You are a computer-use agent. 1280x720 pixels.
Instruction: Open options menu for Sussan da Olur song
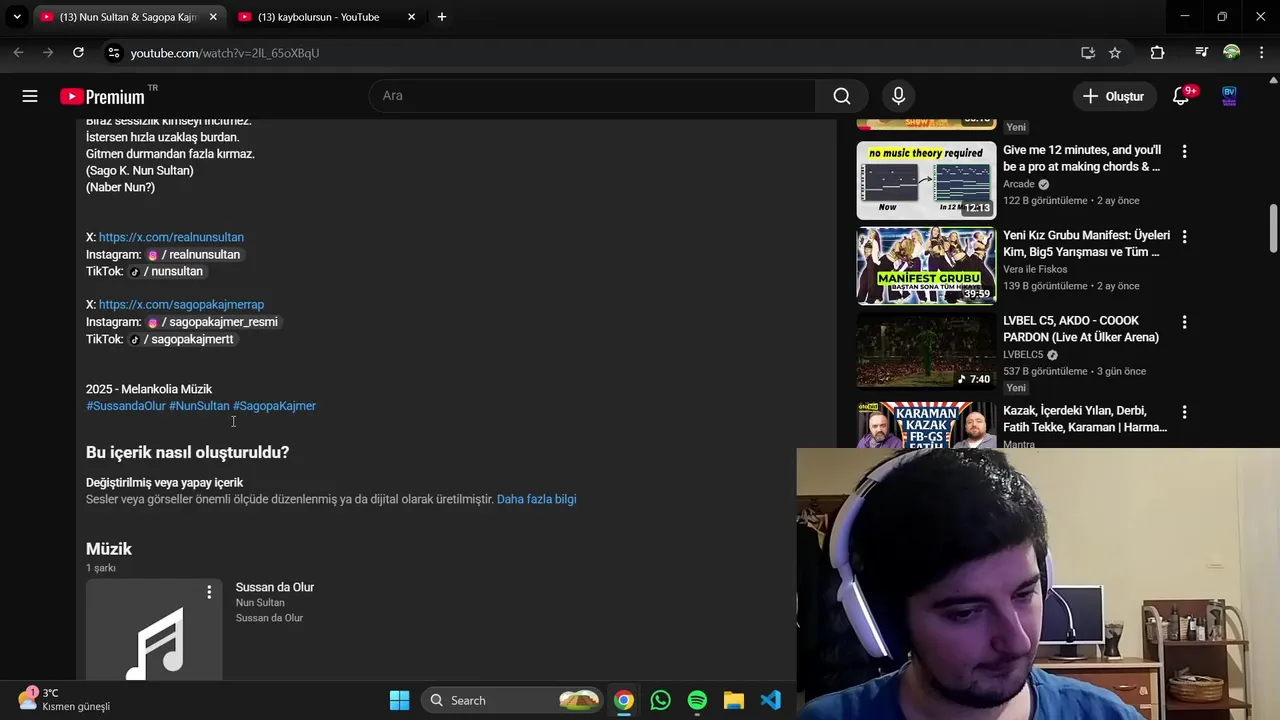(x=209, y=592)
